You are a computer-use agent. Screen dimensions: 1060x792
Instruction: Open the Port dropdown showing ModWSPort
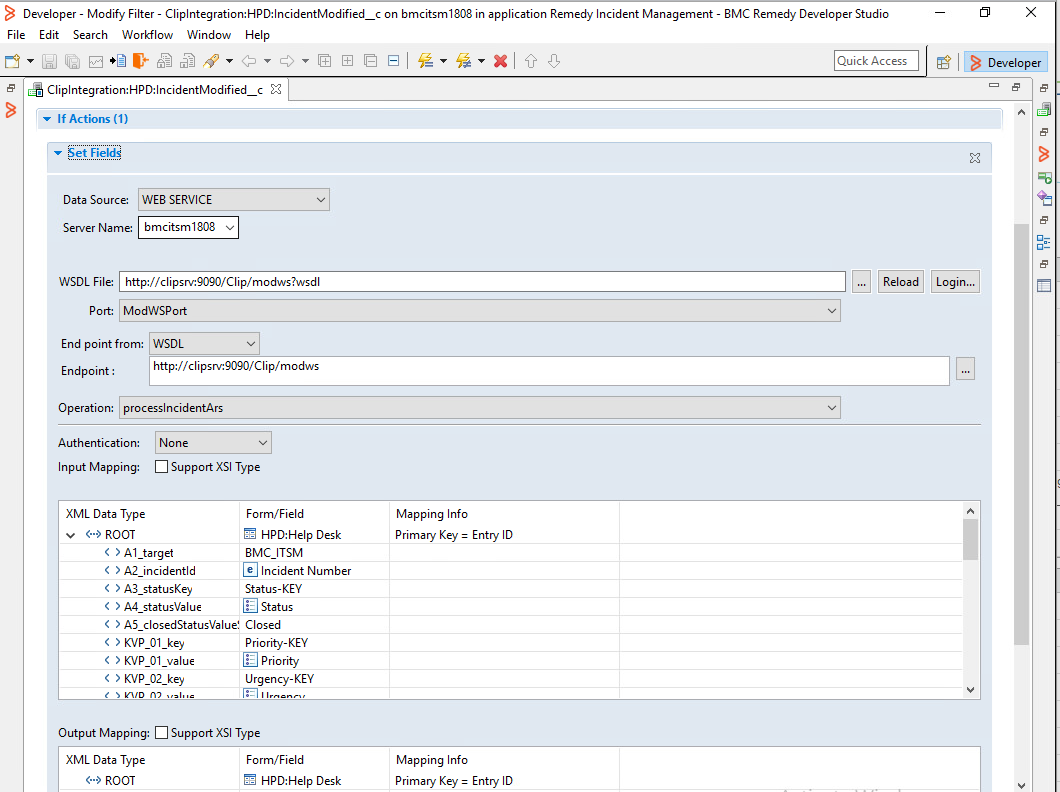[480, 311]
